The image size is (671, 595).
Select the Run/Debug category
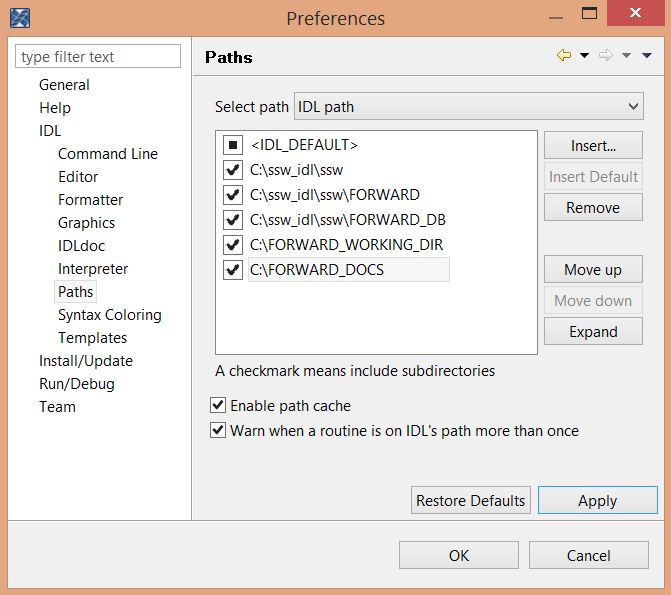coord(77,384)
